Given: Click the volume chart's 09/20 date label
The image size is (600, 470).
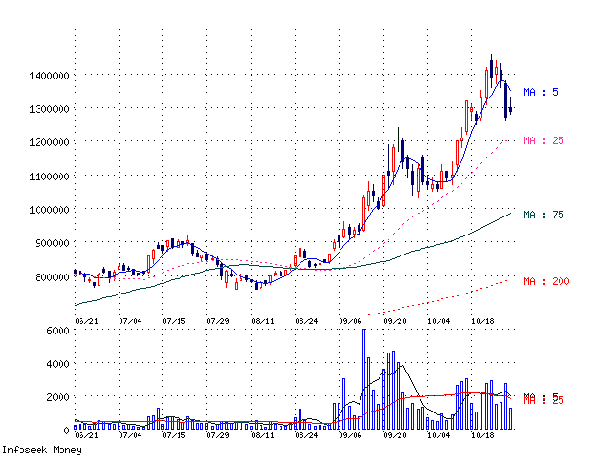Looking at the screenshot, I should pos(395,435).
